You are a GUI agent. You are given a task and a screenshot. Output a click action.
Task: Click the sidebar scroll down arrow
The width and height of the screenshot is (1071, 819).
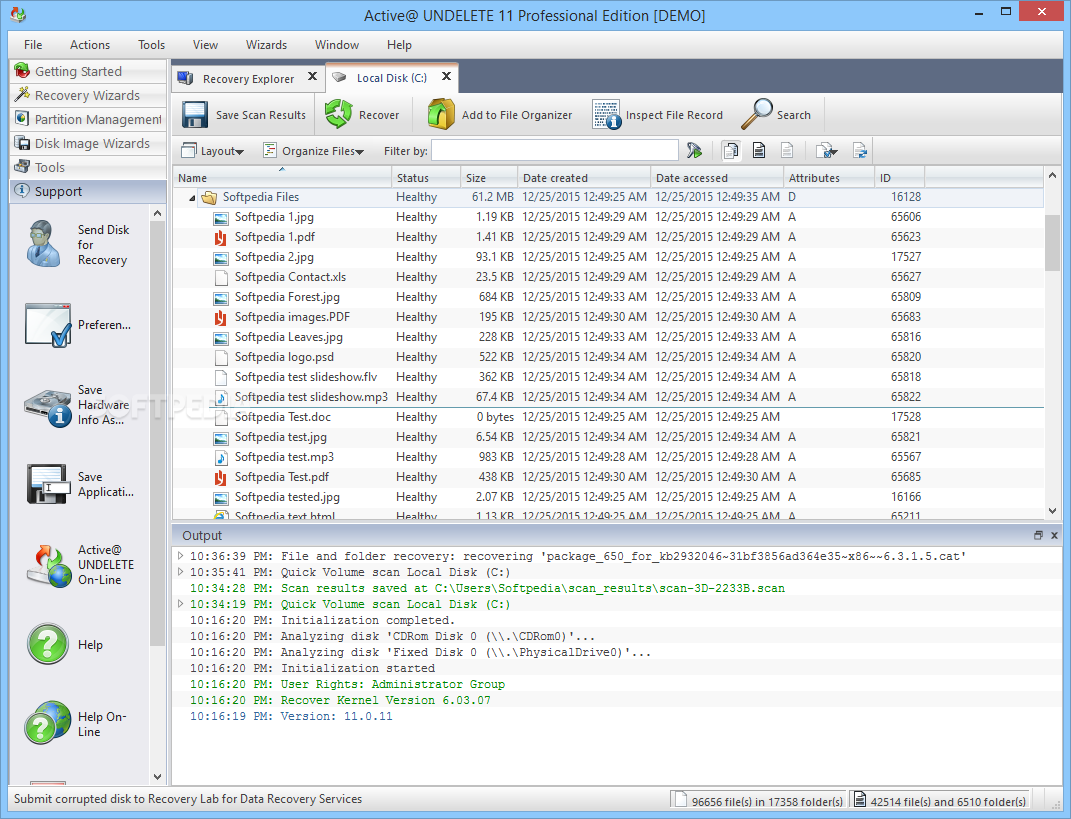click(x=158, y=777)
